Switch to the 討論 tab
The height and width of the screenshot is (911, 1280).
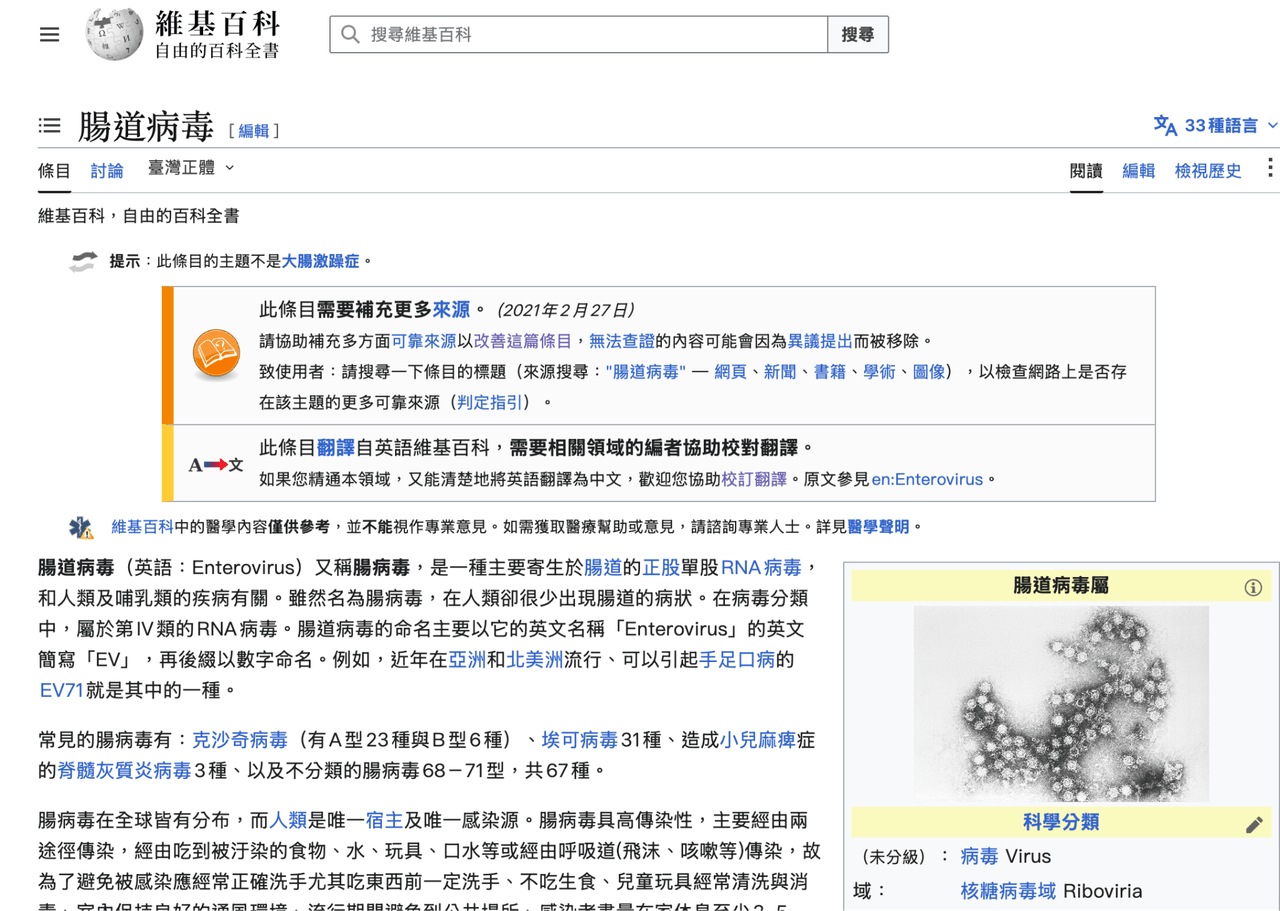107,170
